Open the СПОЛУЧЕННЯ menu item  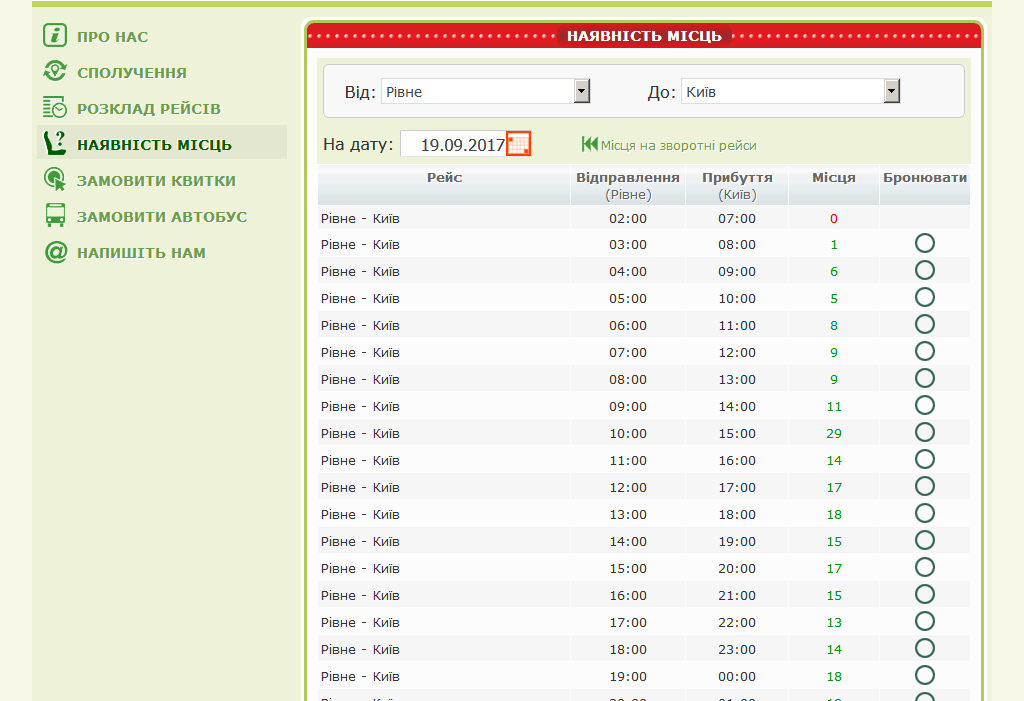pyautogui.click(x=132, y=73)
